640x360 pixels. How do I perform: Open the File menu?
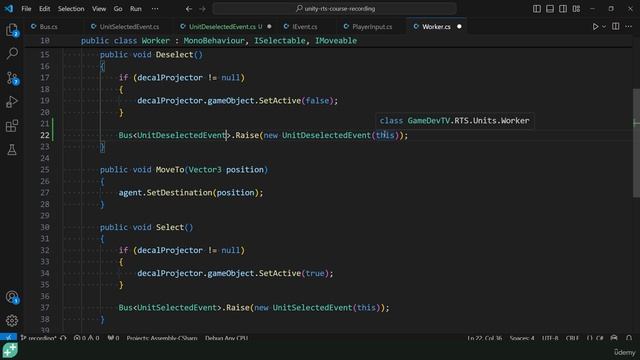[26, 9]
